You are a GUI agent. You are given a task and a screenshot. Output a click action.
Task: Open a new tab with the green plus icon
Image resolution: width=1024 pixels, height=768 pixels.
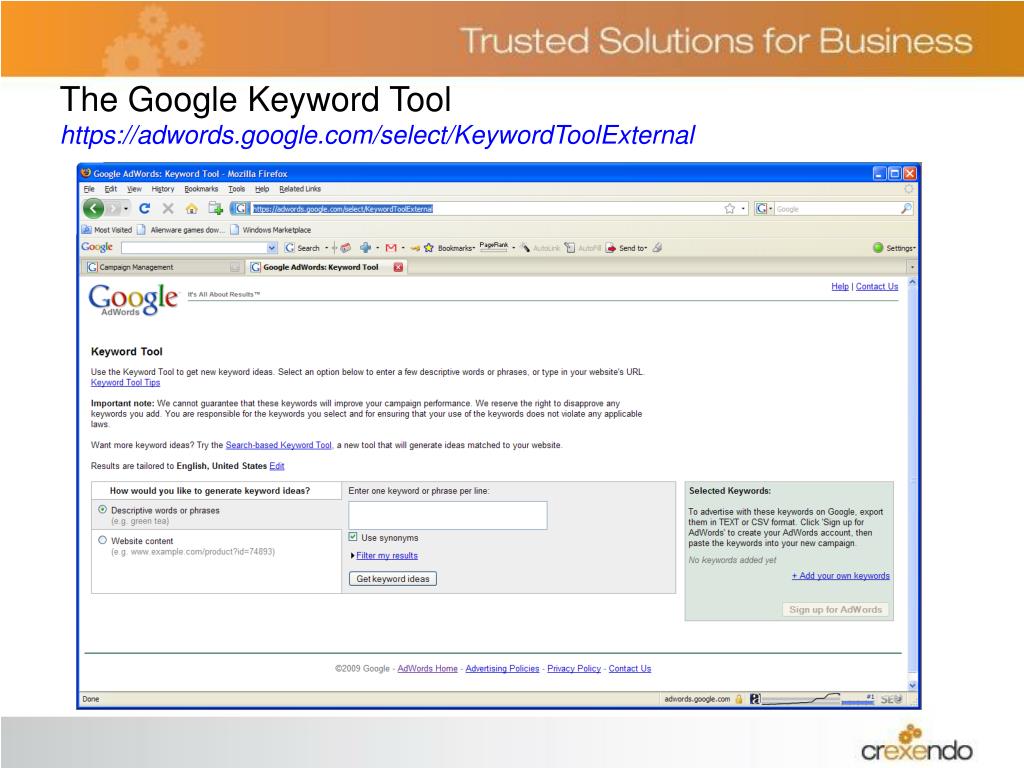[x=215, y=208]
